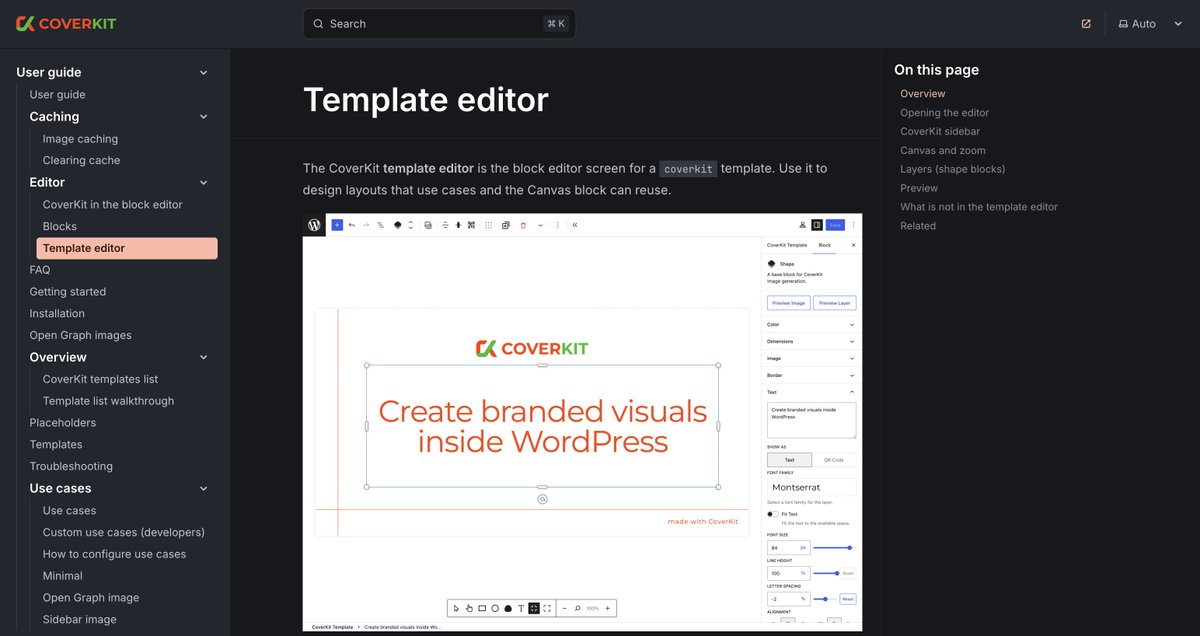Viewport: 1200px width, 636px height.
Task: Click the fullscreen corners icon in the bottom toolbar
Action: [547, 608]
